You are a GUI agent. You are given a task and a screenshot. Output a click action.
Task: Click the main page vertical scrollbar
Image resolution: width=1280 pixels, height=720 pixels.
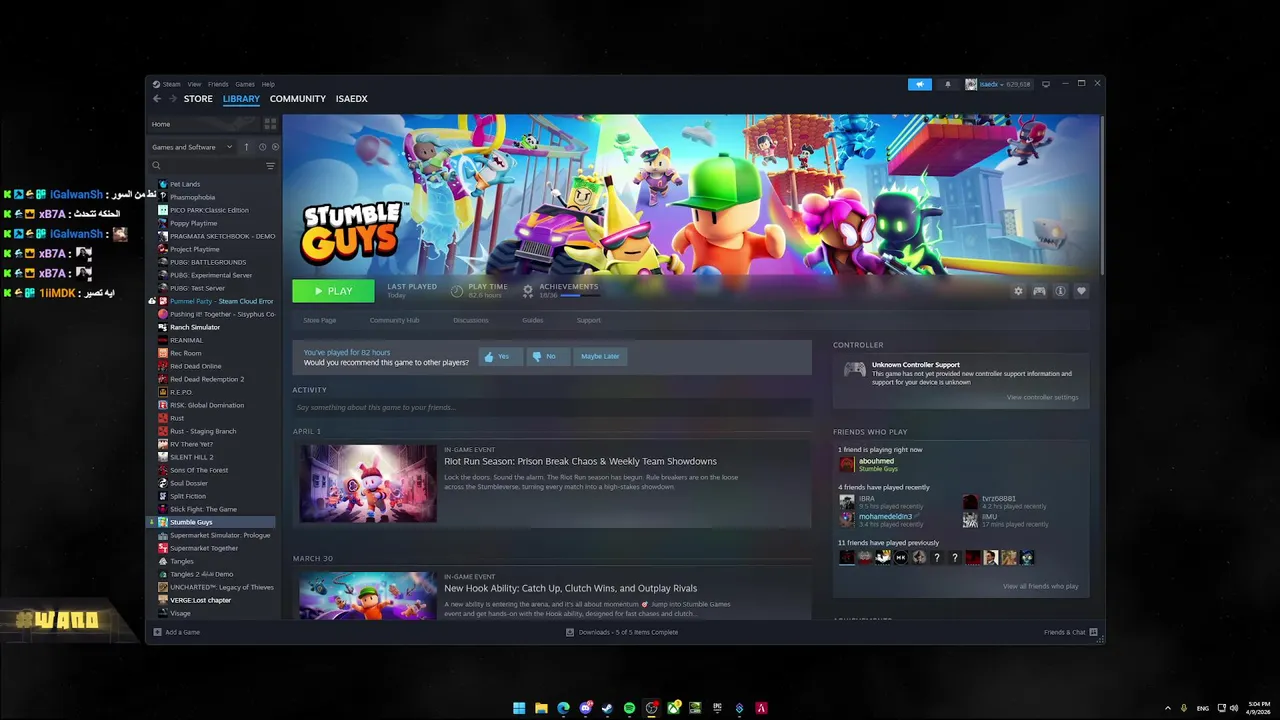pos(1102,195)
